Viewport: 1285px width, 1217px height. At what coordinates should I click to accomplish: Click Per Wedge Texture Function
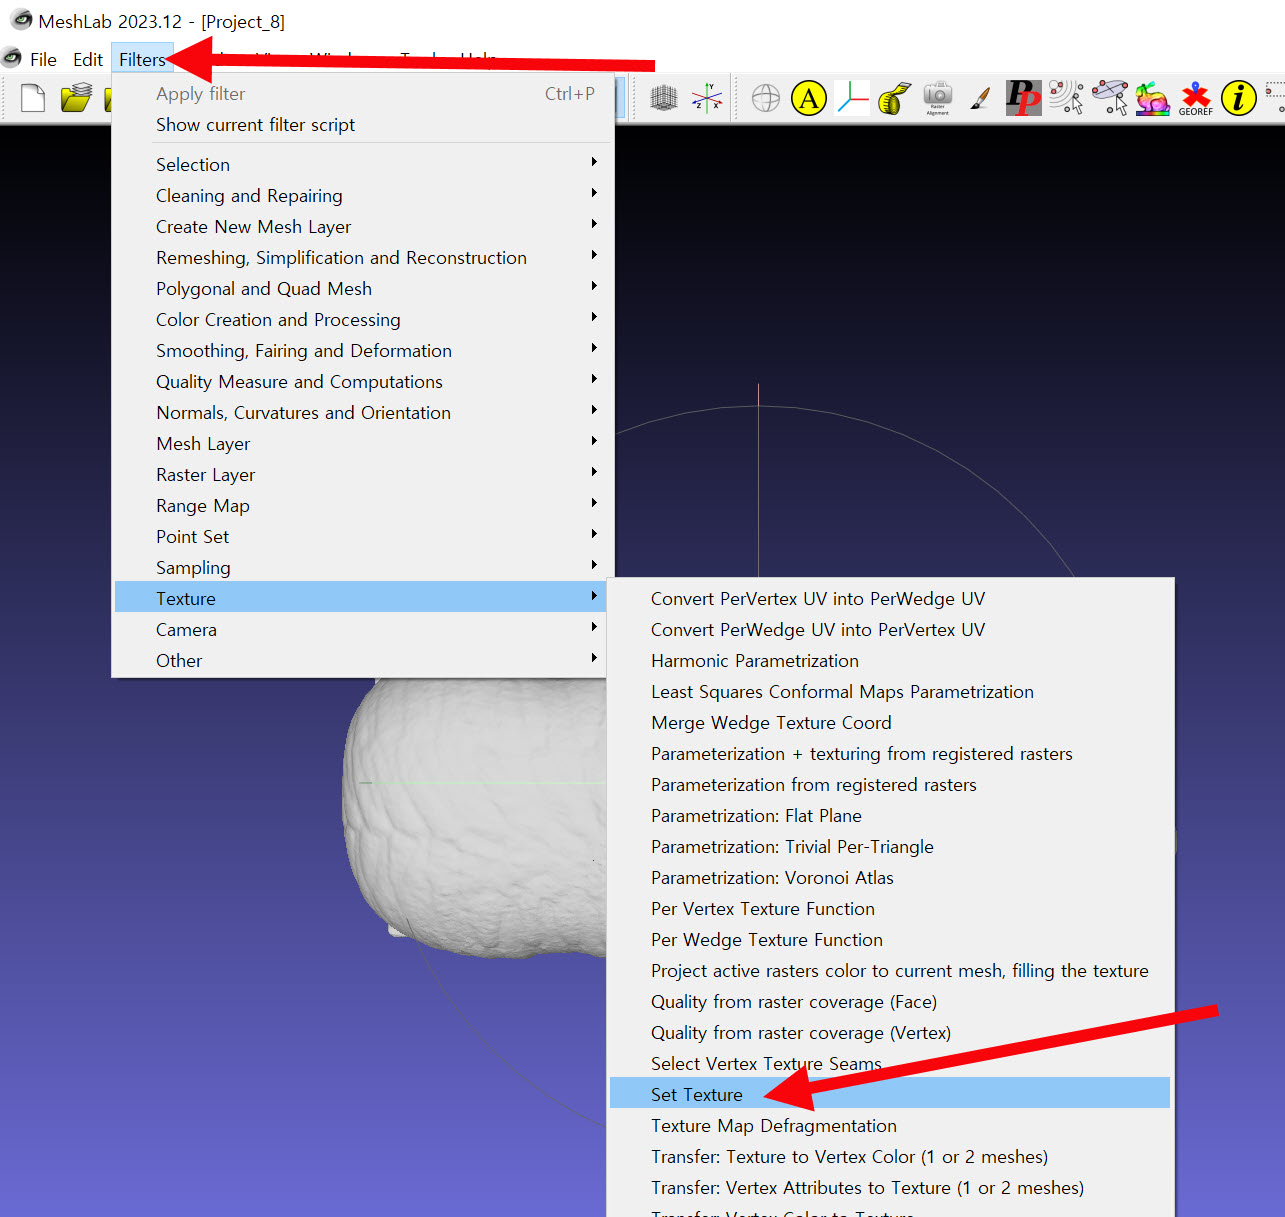(890, 939)
